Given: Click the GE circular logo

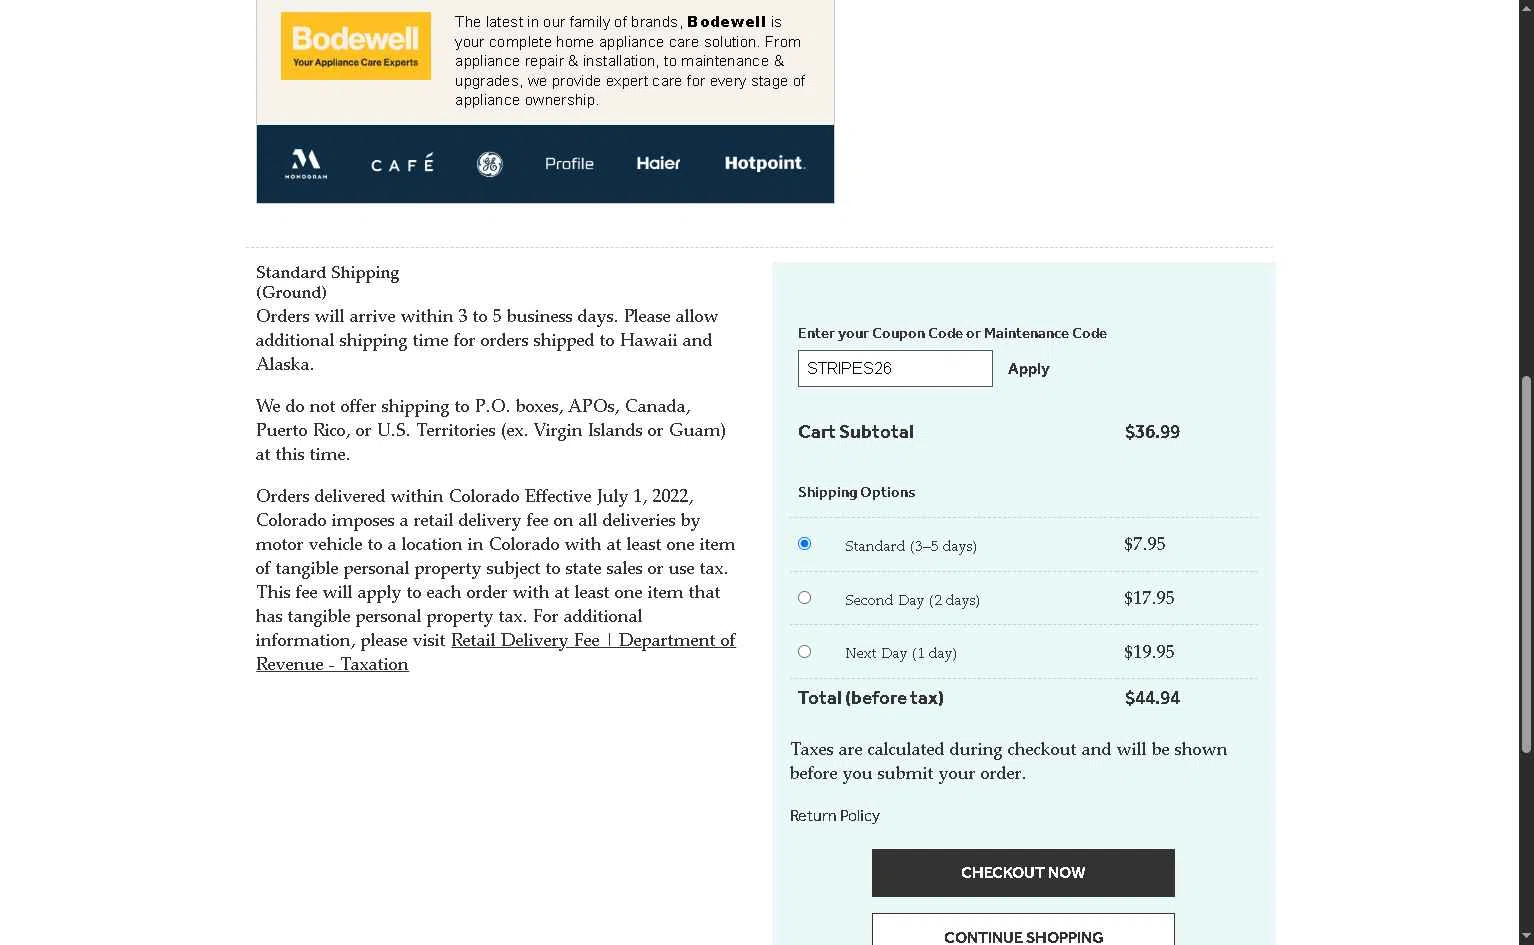Looking at the screenshot, I should pos(489,164).
